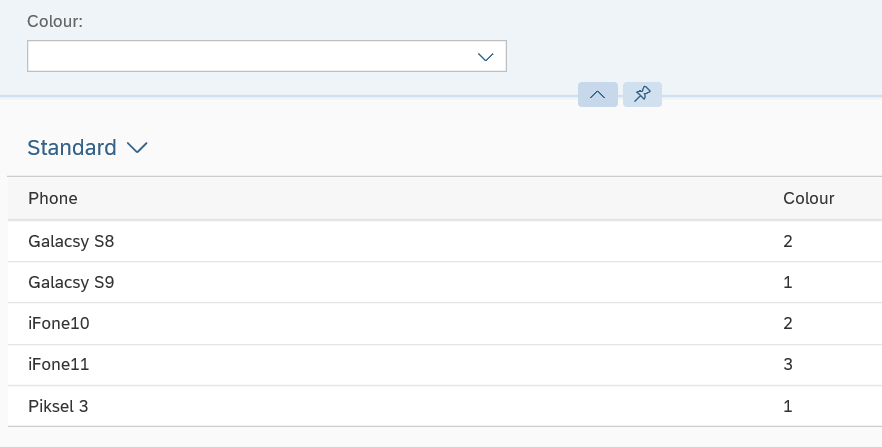Viewport: 882px width, 447px height.
Task: Sort by the Phone column header
Action: click(x=53, y=198)
